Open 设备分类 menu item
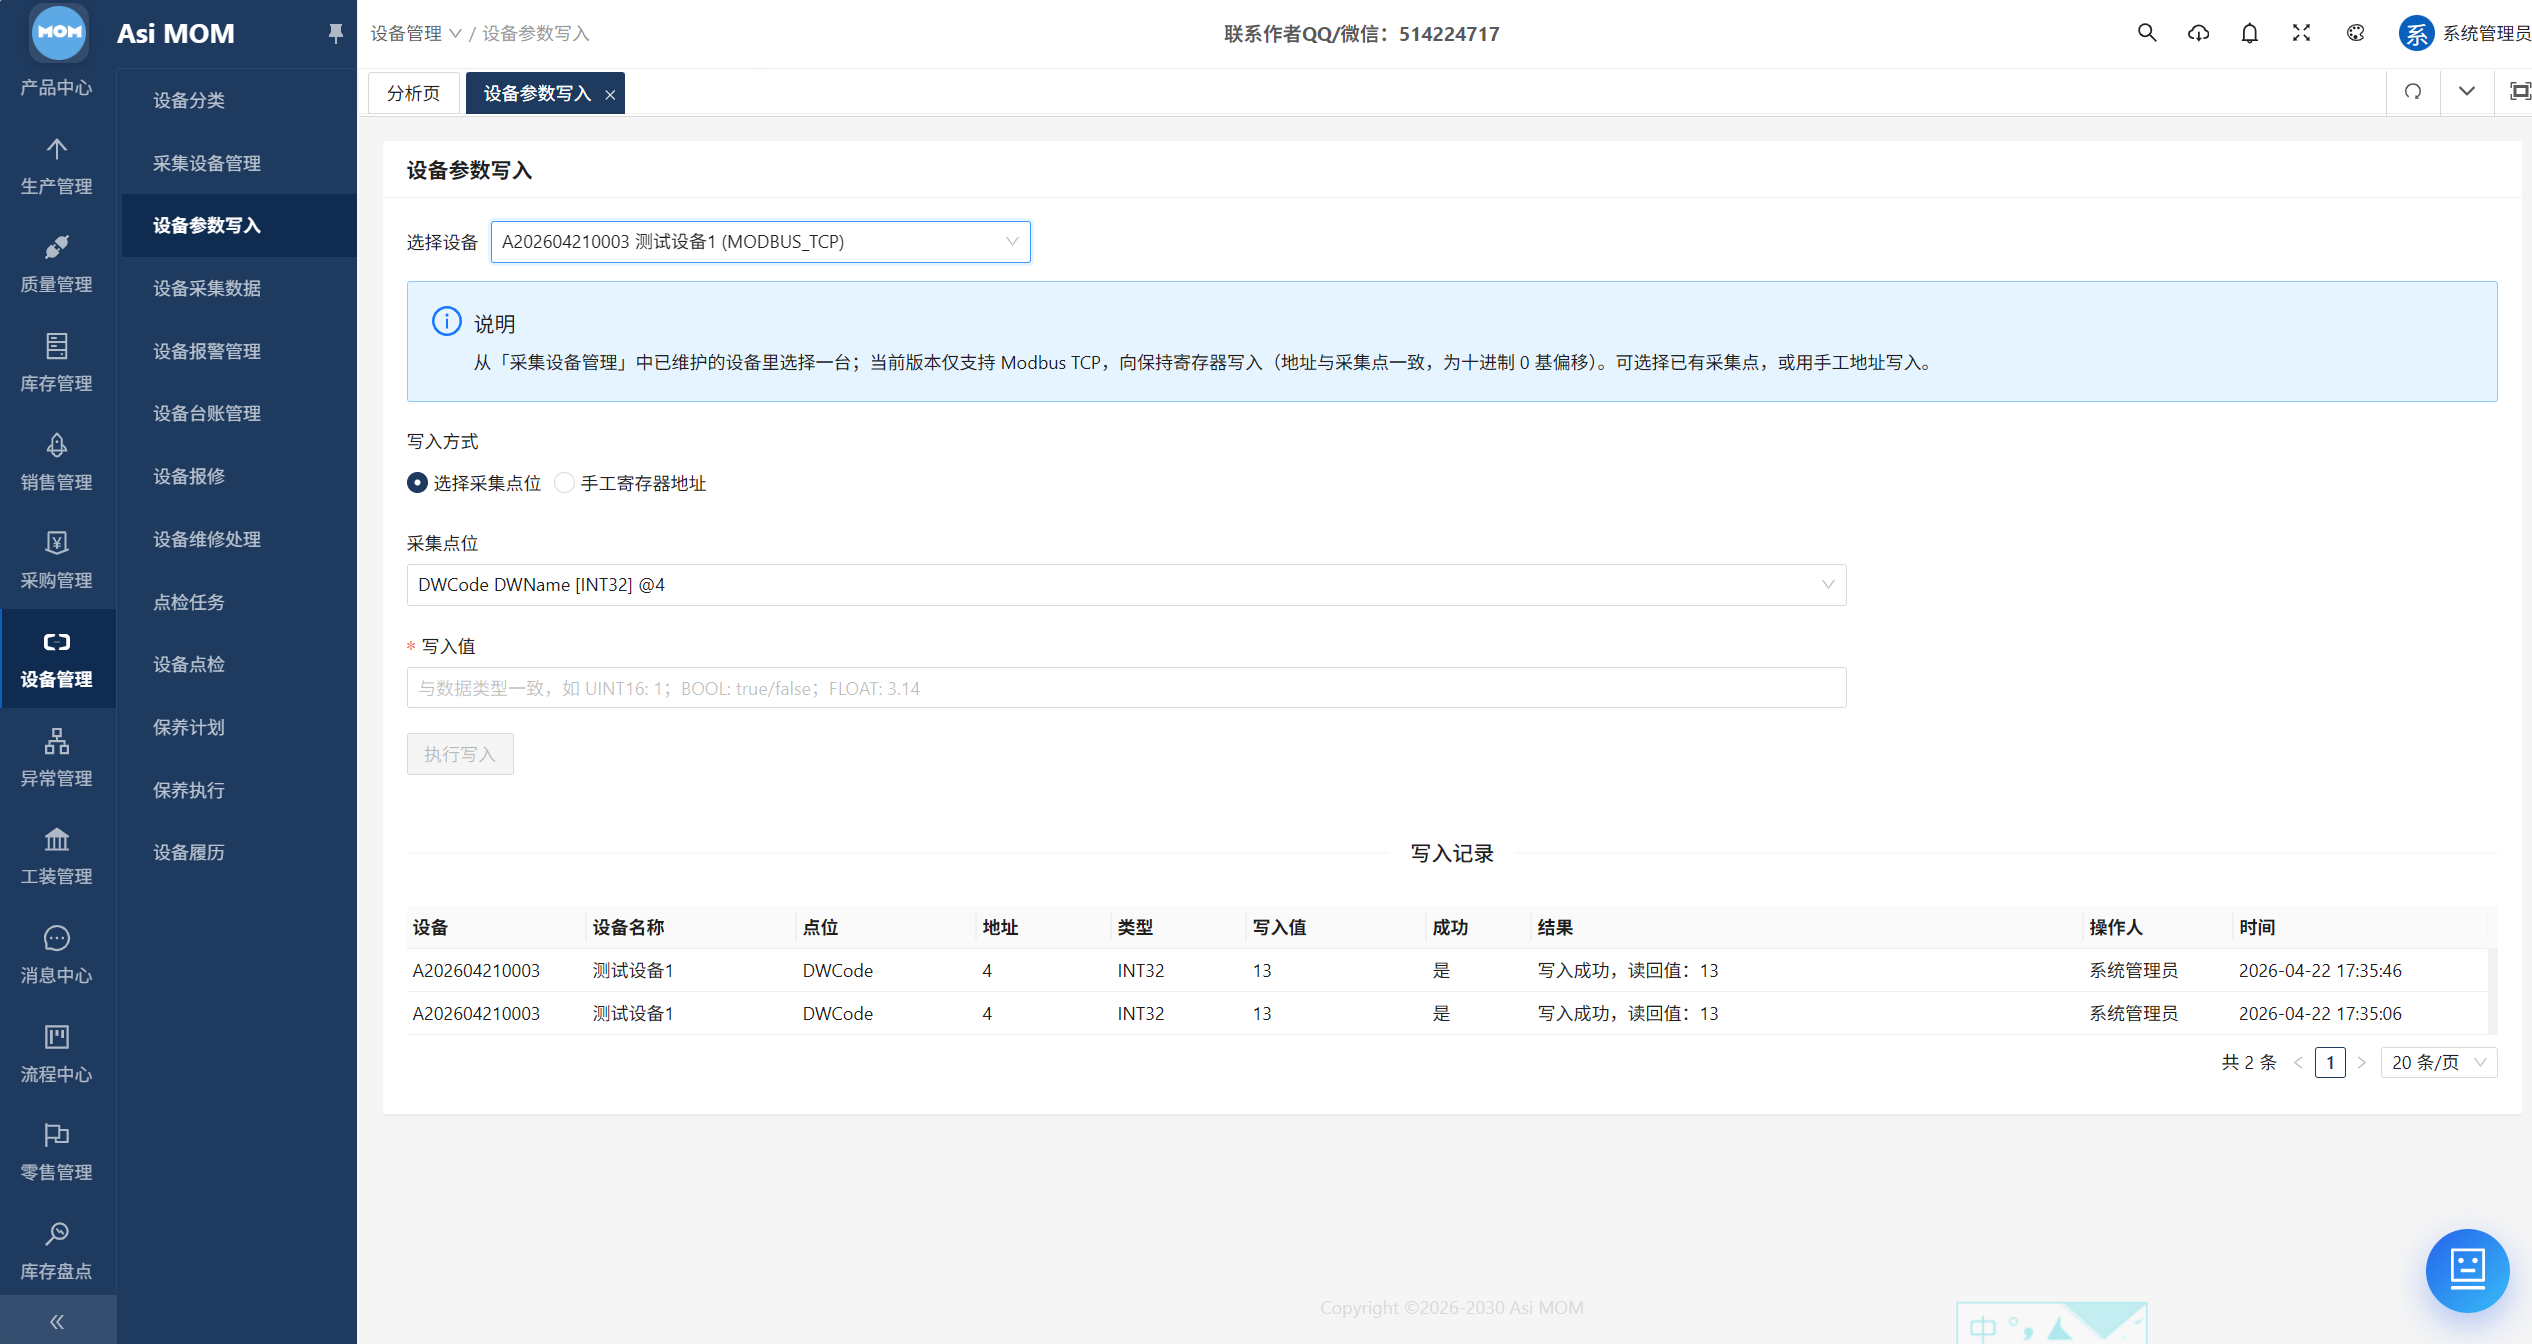Image resolution: width=2532 pixels, height=1344 pixels. (x=188, y=100)
